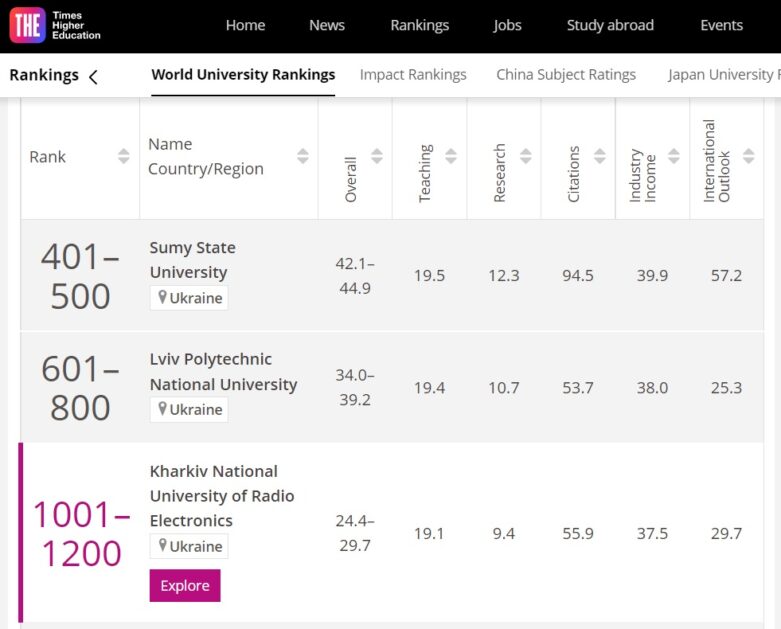Click overall score 24.4–29.7

(x=355, y=533)
